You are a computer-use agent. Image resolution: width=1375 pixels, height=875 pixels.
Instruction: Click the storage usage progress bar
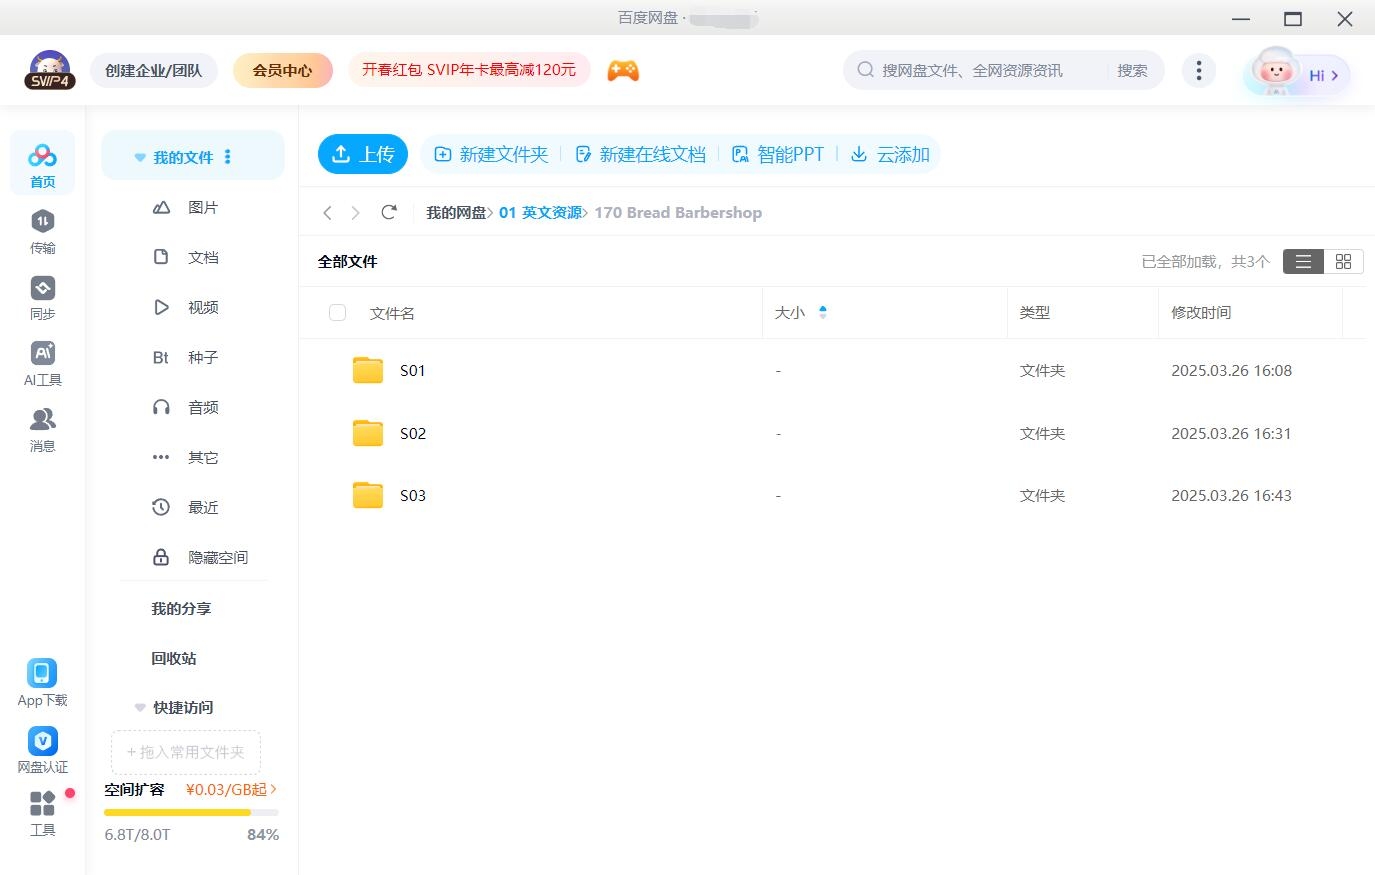tap(191, 812)
